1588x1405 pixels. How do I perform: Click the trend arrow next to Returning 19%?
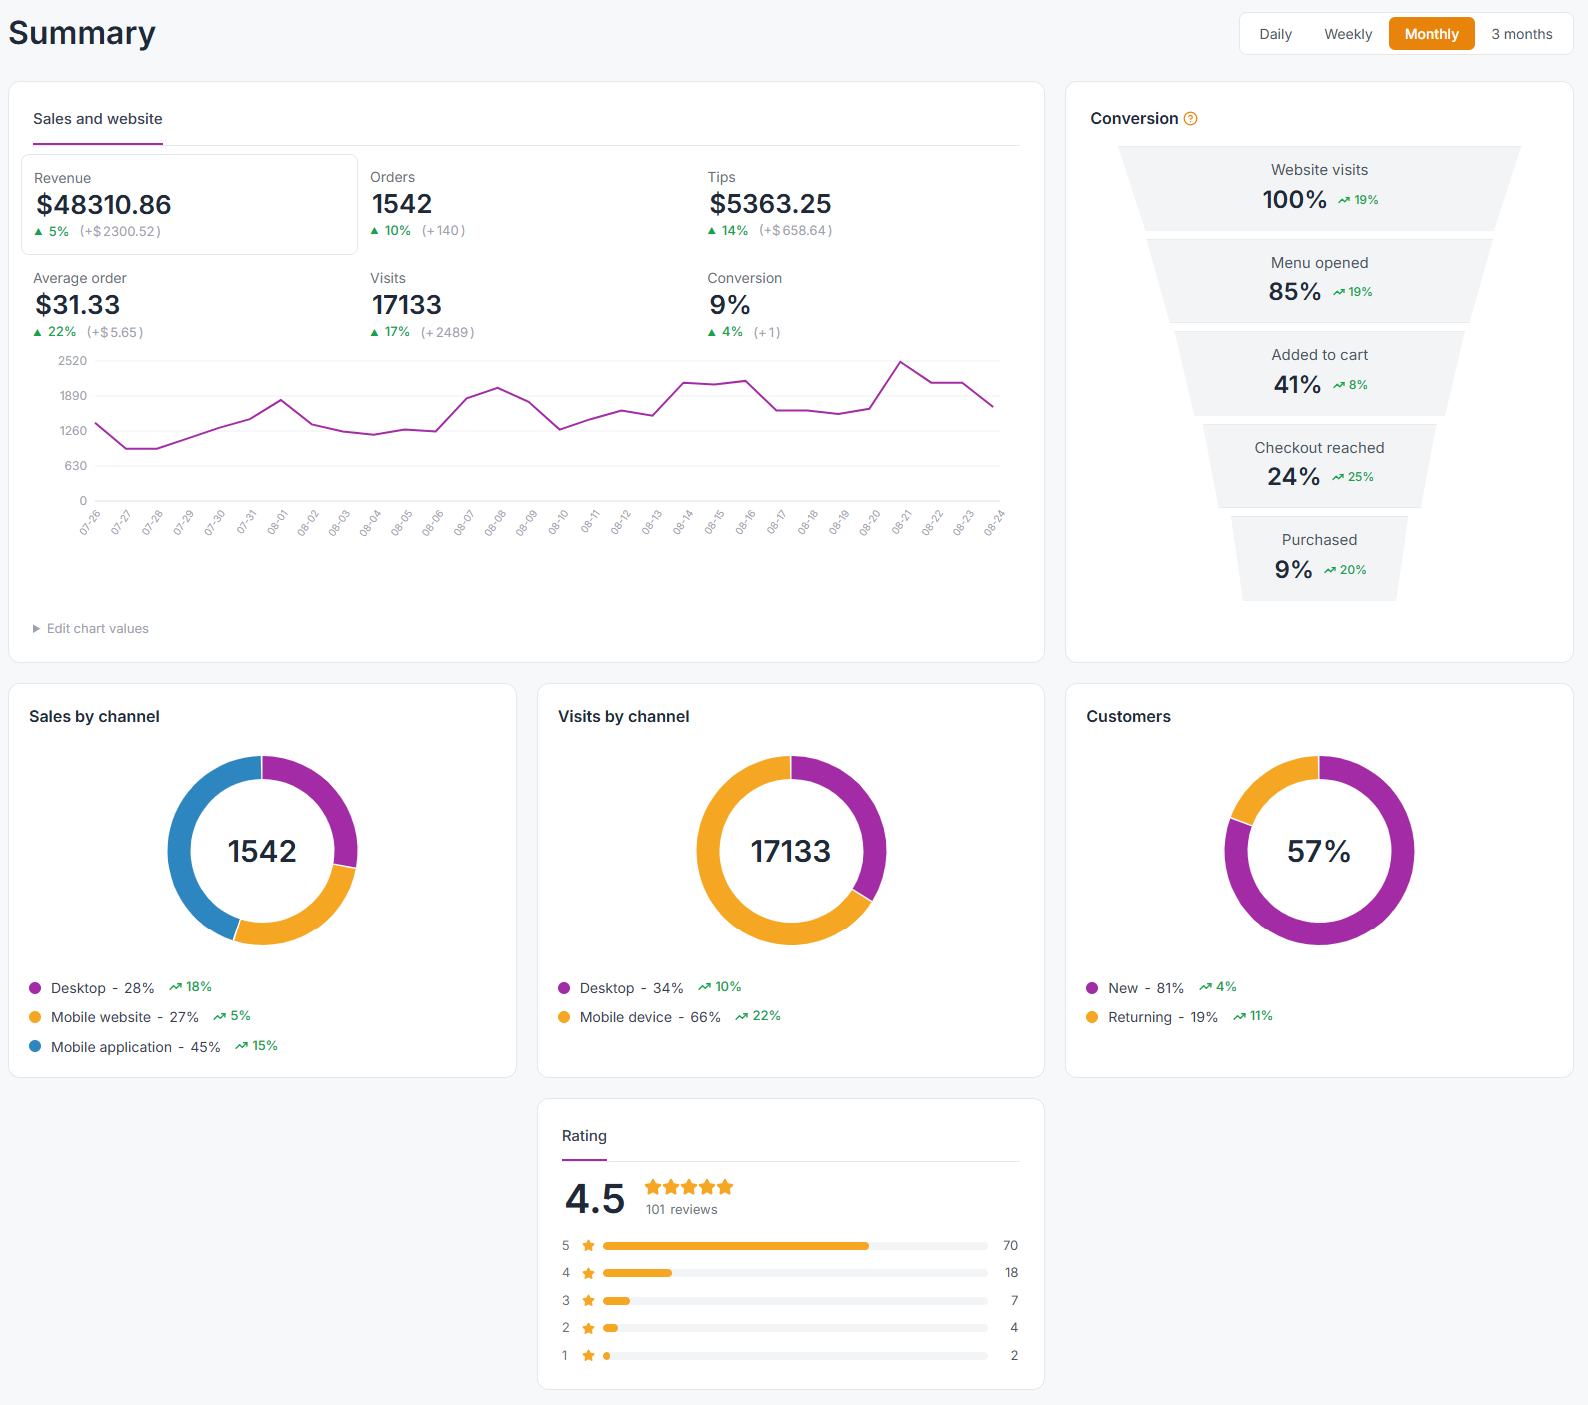(x=1239, y=1016)
